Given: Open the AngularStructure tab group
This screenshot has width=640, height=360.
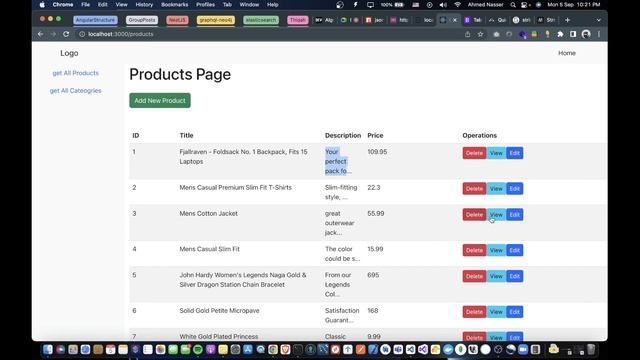Looking at the screenshot, I should pyautogui.click(x=95, y=20).
